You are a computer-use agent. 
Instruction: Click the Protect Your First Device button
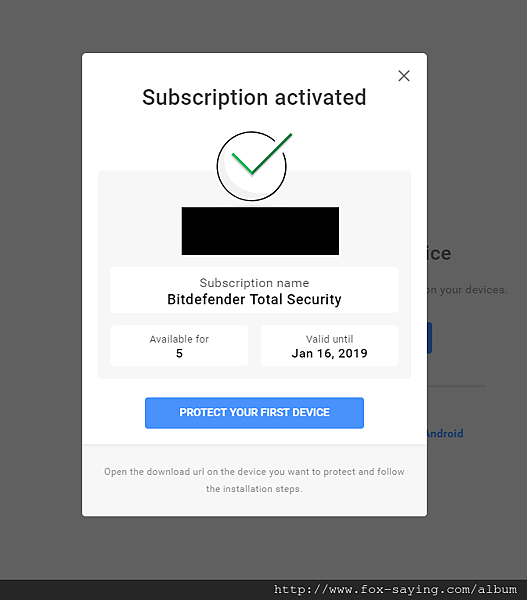coord(254,412)
